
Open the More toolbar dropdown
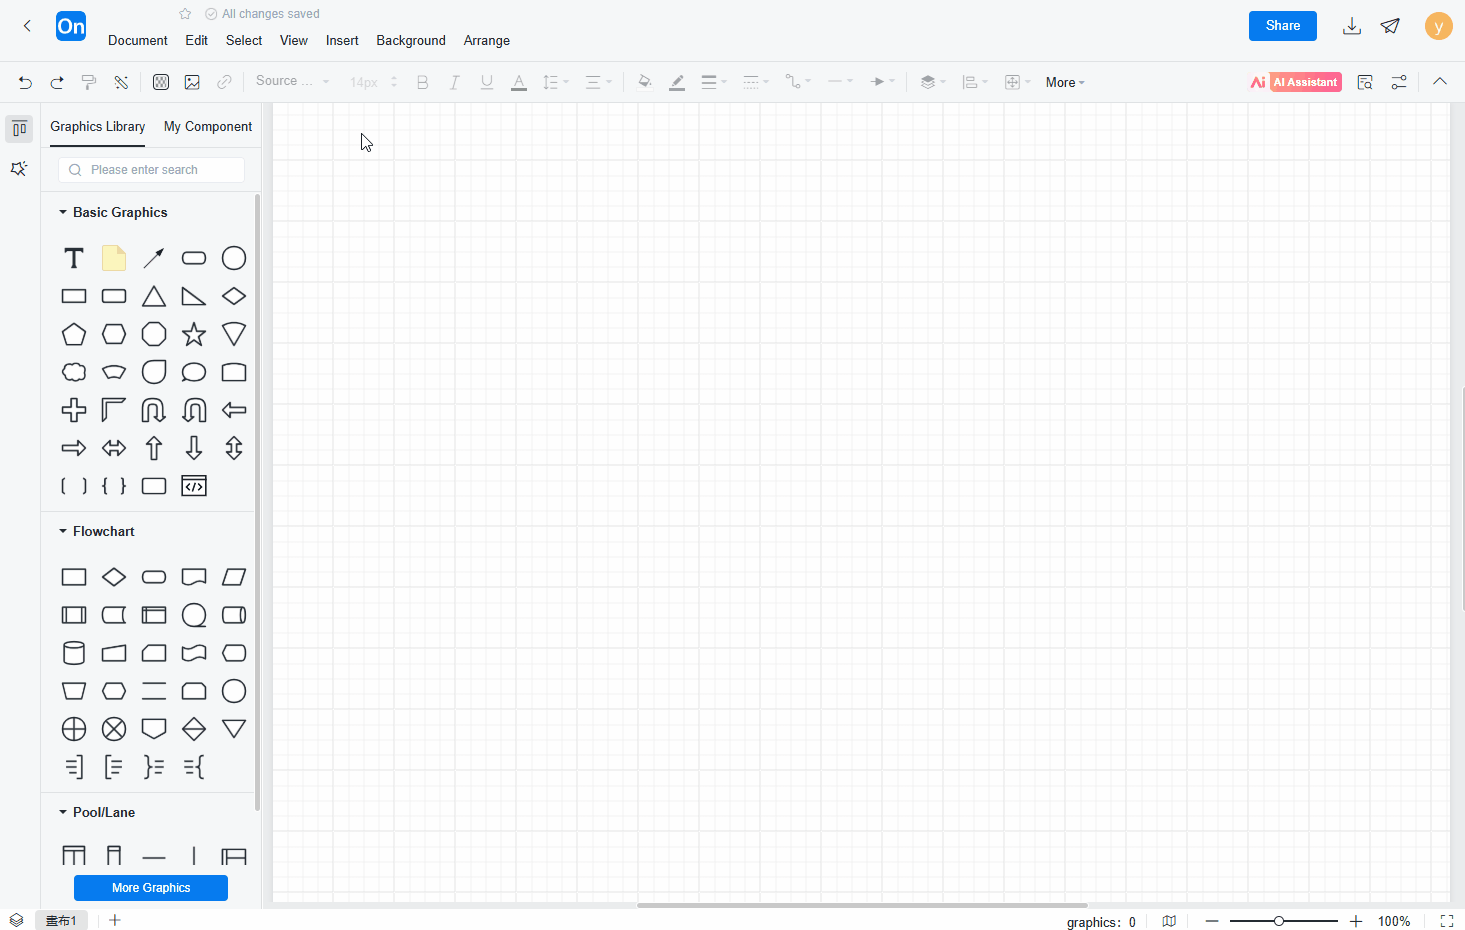click(x=1065, y=82)
